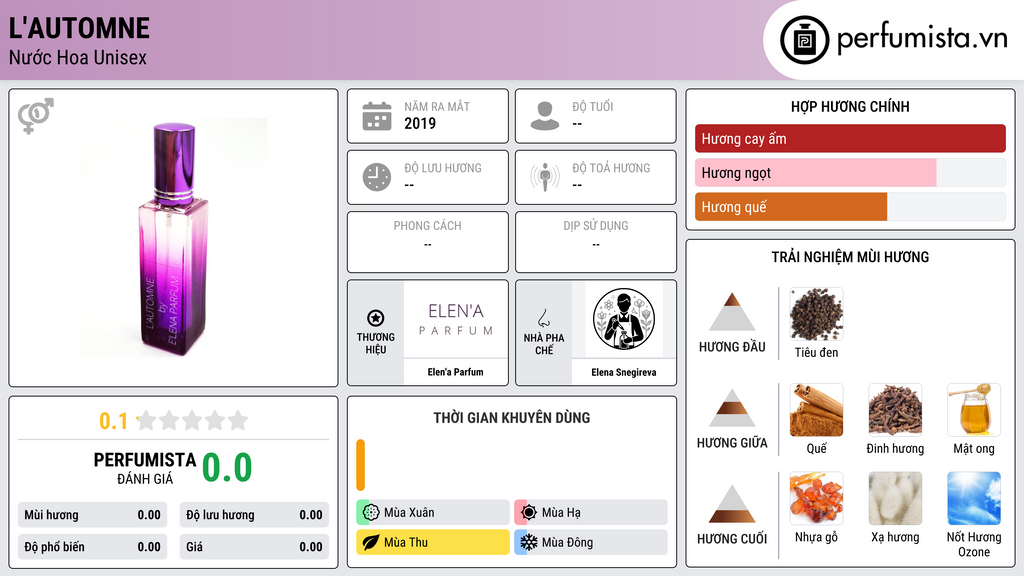The image size is (1024, 576).
Task: Click the star badge icon above Thương hiệu
Action: [376, 318]
